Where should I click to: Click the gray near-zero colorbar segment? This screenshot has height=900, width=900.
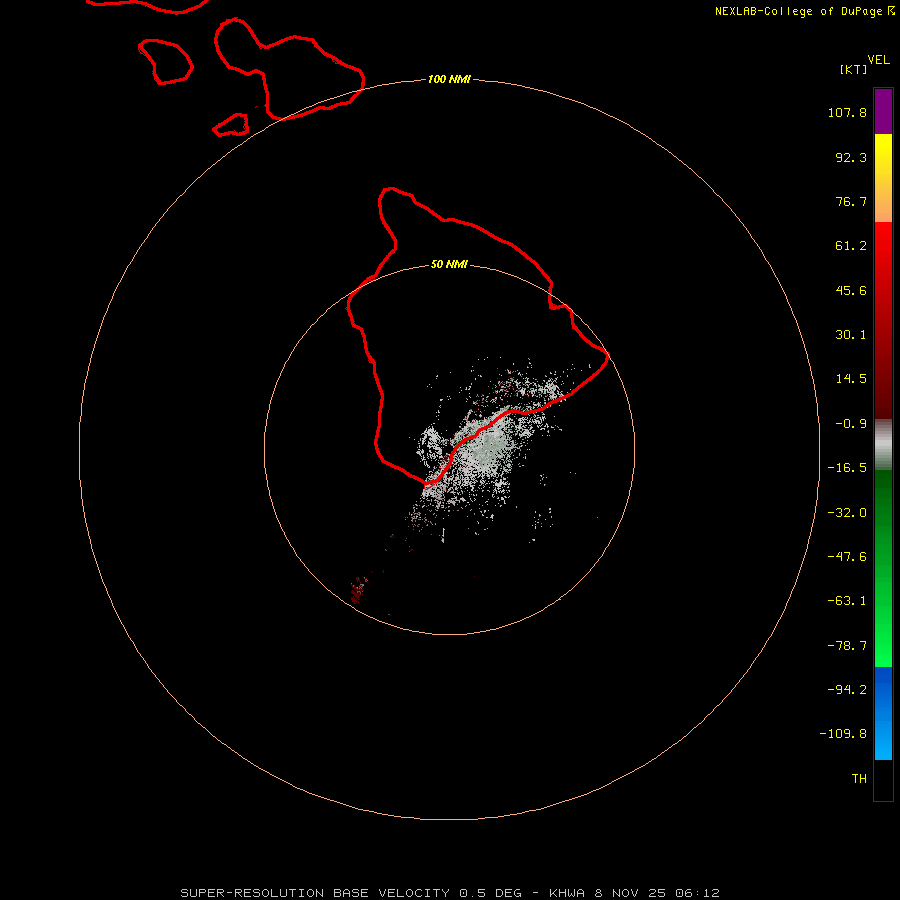tap(883, 445)
